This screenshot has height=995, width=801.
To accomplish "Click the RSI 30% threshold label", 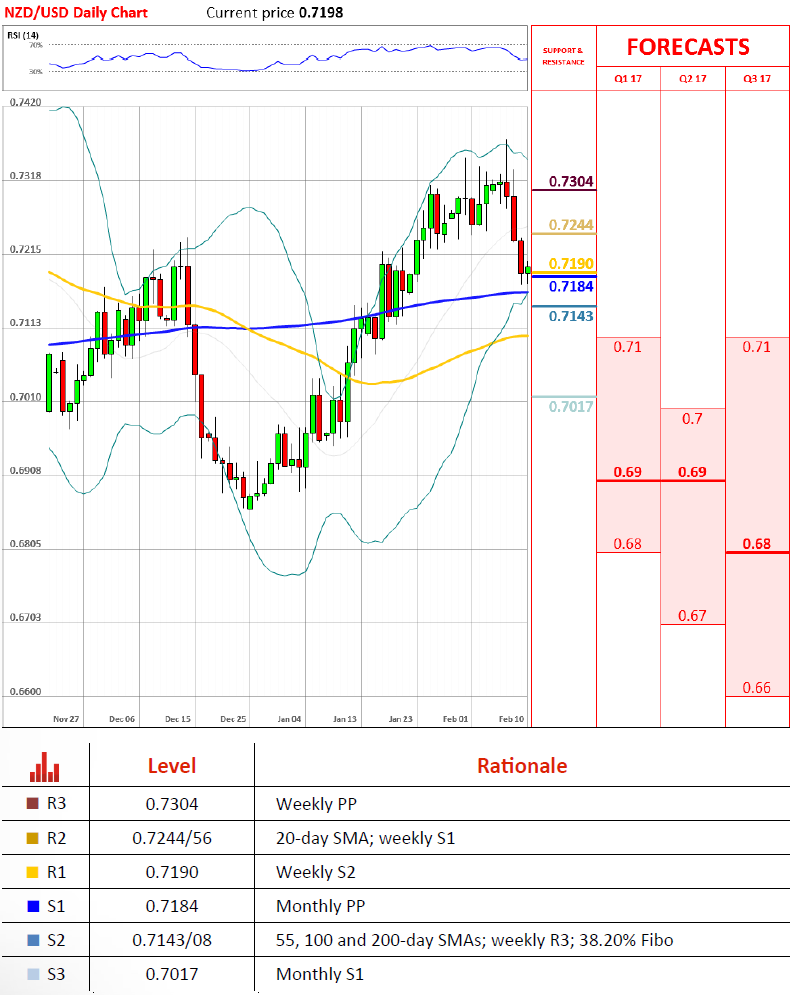I will coord(36,72).
